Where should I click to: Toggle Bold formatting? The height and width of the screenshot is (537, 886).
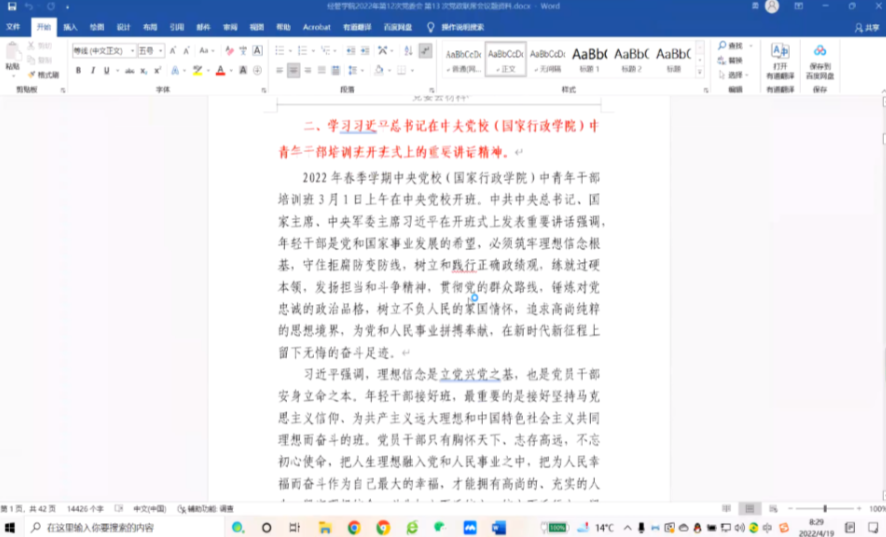tap(79, 71)
